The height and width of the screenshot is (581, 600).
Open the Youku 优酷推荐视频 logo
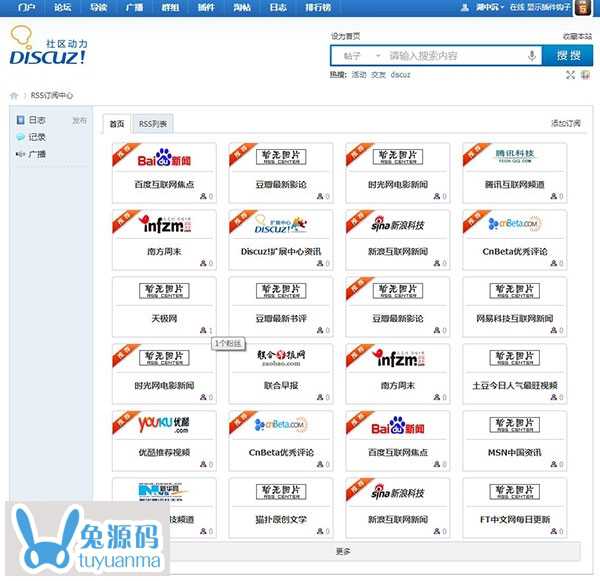coord(164,424)
